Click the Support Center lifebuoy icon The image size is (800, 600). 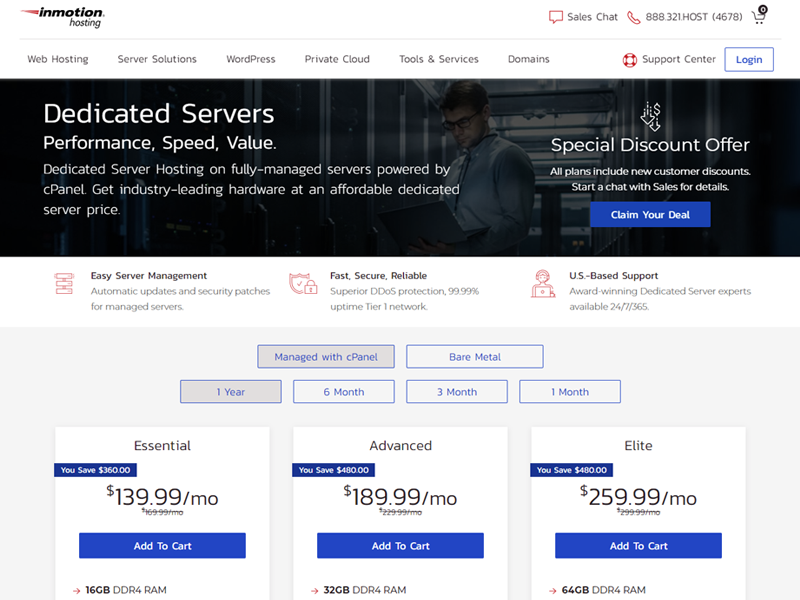coord(630,60)
